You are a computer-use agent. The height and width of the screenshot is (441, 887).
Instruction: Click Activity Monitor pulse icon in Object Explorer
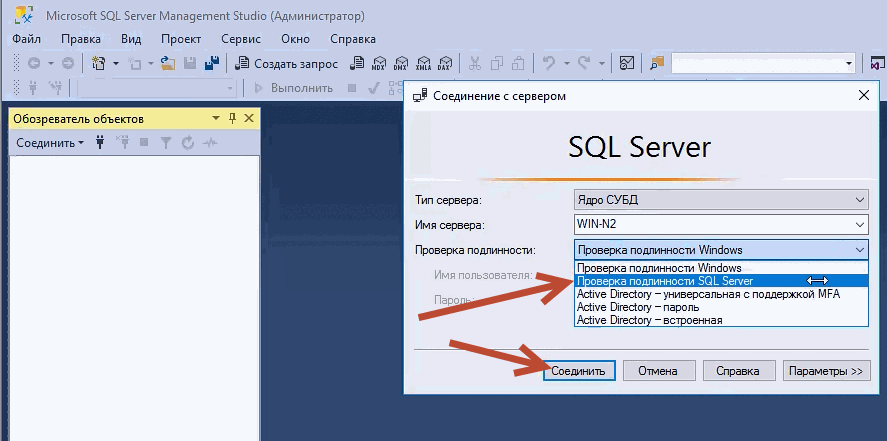[210, 143]
